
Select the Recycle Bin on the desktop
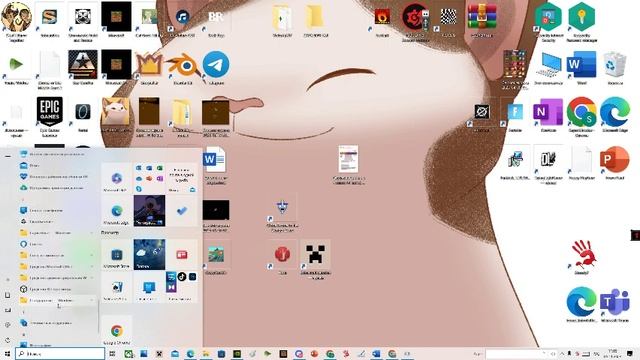(615, 64)
